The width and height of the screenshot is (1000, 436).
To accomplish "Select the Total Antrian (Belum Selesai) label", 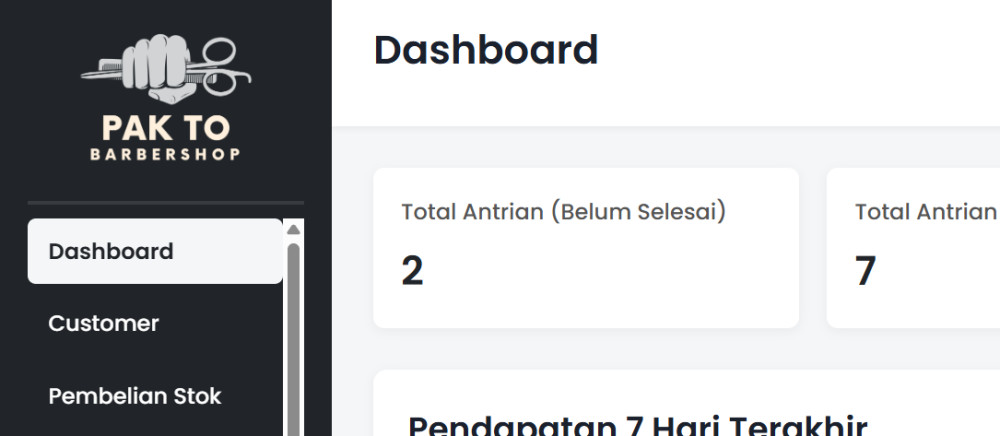I will click(x=563, y=212).
